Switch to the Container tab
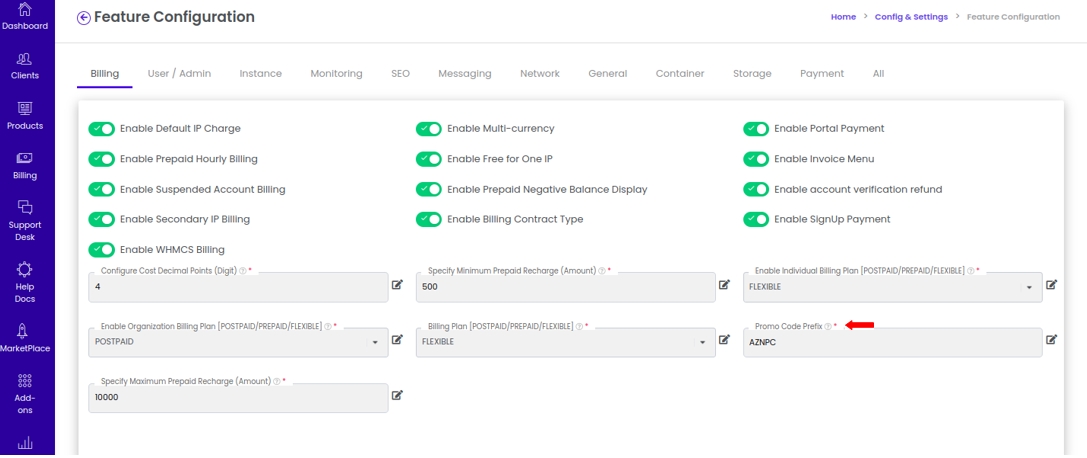This screenshot has width=1087, height=458. coord(680,73)
